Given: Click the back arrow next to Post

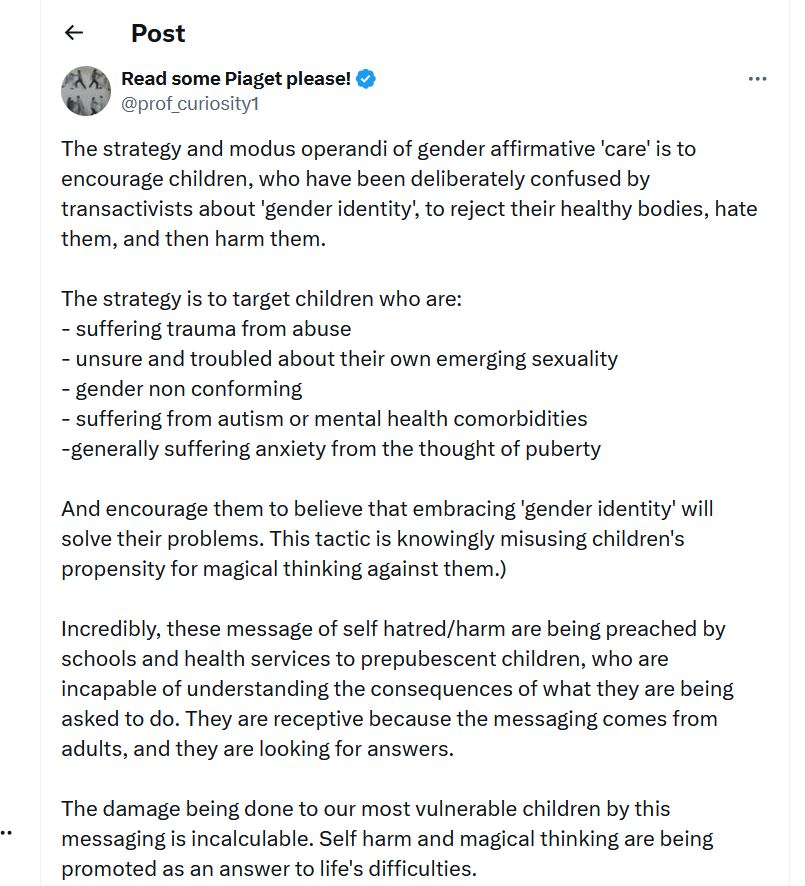Looking at the screenshot, I should [x=73, y=33].
